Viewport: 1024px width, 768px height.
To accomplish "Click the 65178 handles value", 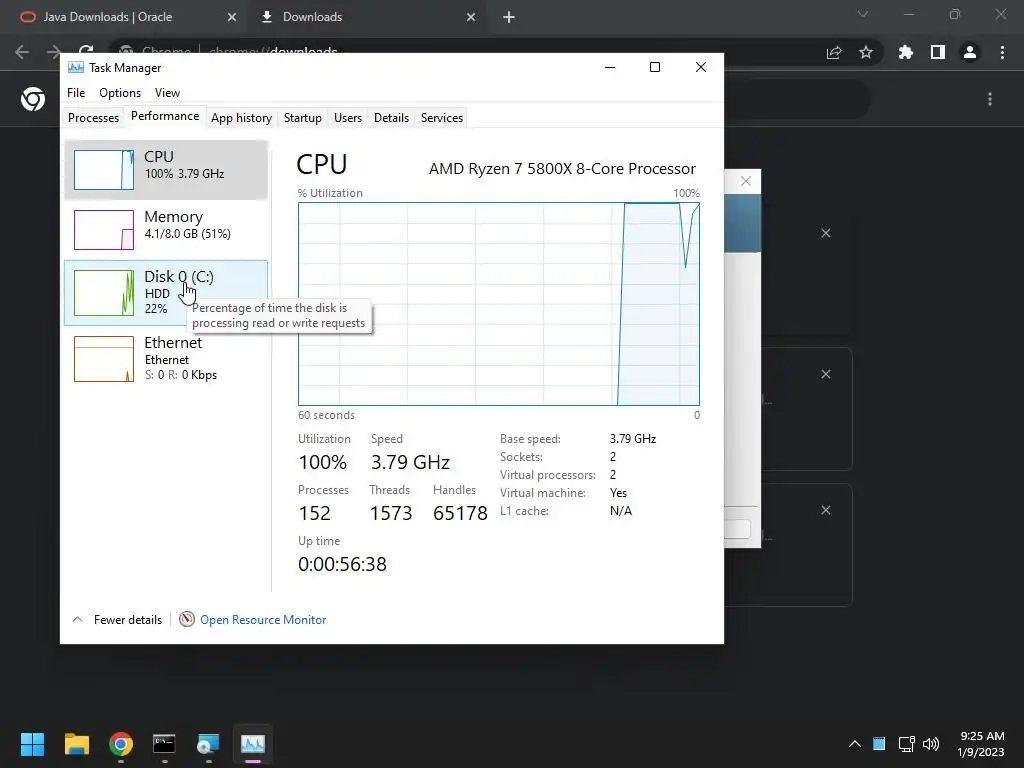I will tap(460, 513).
